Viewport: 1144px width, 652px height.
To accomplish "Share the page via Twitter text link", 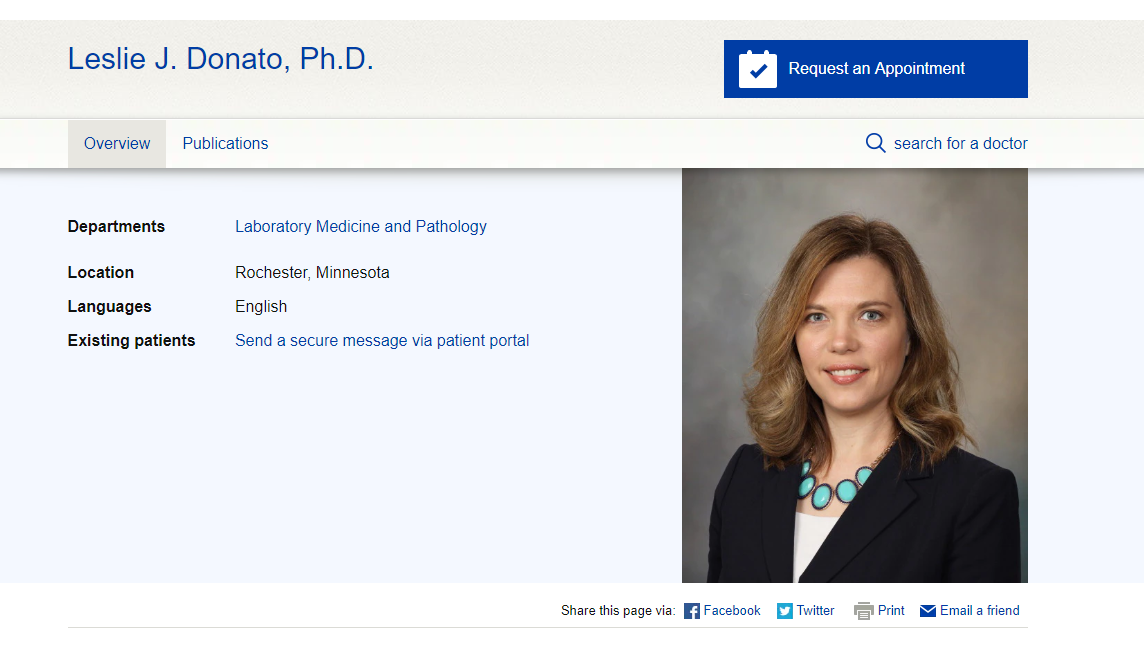I will click(815, 610).
